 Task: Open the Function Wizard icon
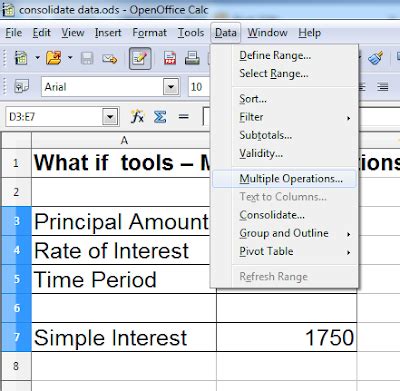(x=137, y=117)
